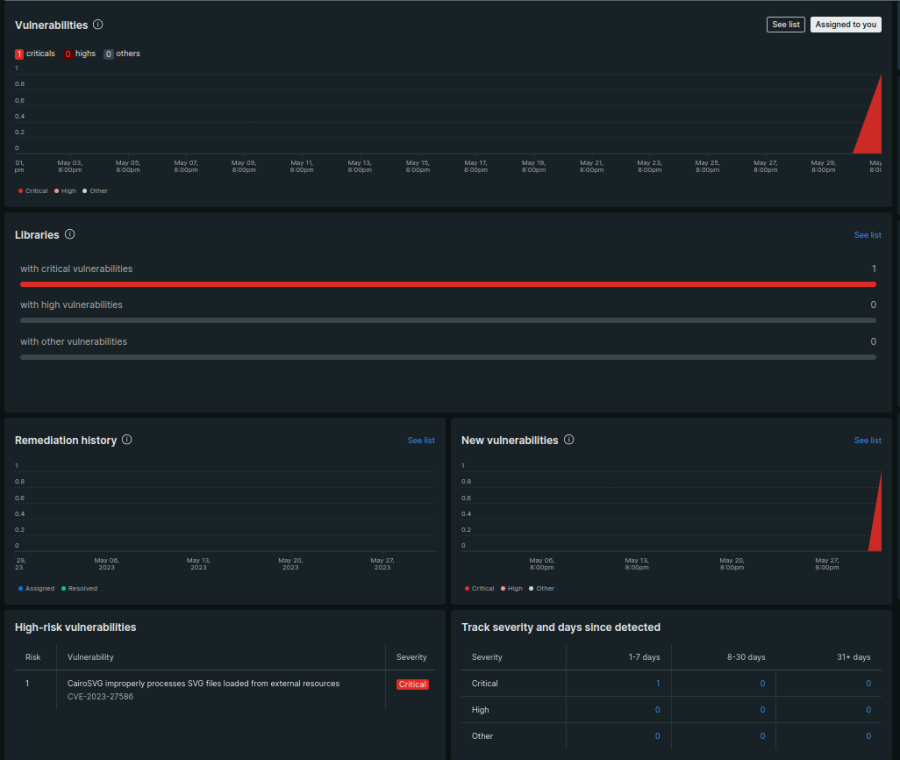Image resolution: width=900 pixels, height=760 pixels.
Task: Click the red Critical severity badge
Action: (412, 684)
